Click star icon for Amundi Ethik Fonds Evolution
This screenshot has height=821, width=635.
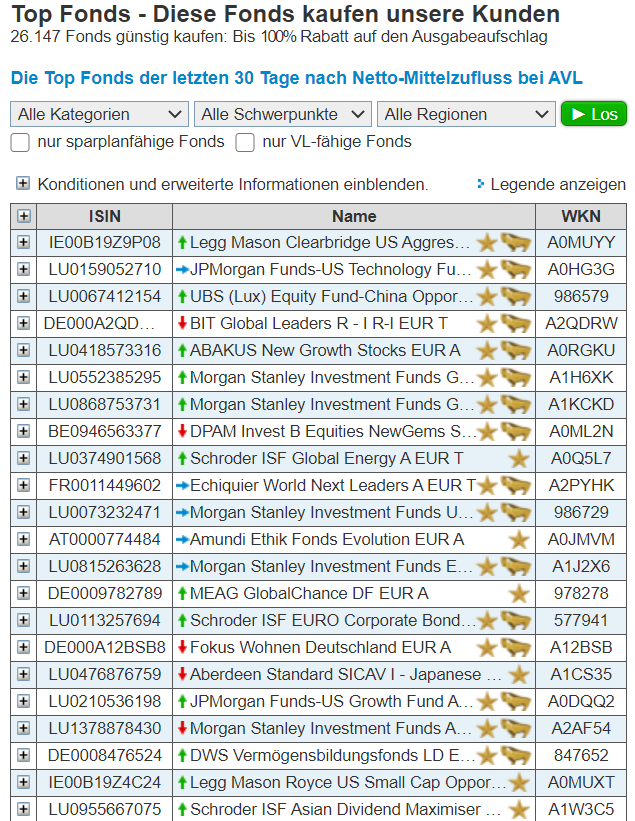(519, 539)
